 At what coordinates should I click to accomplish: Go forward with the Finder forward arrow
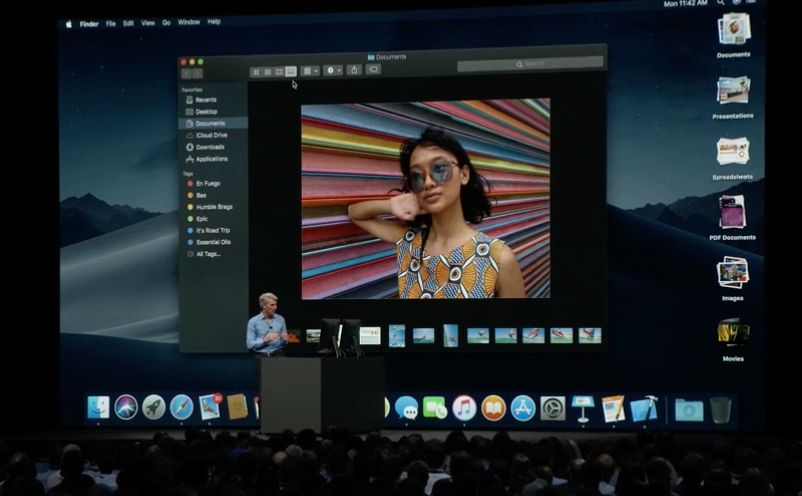click(197, 74)
